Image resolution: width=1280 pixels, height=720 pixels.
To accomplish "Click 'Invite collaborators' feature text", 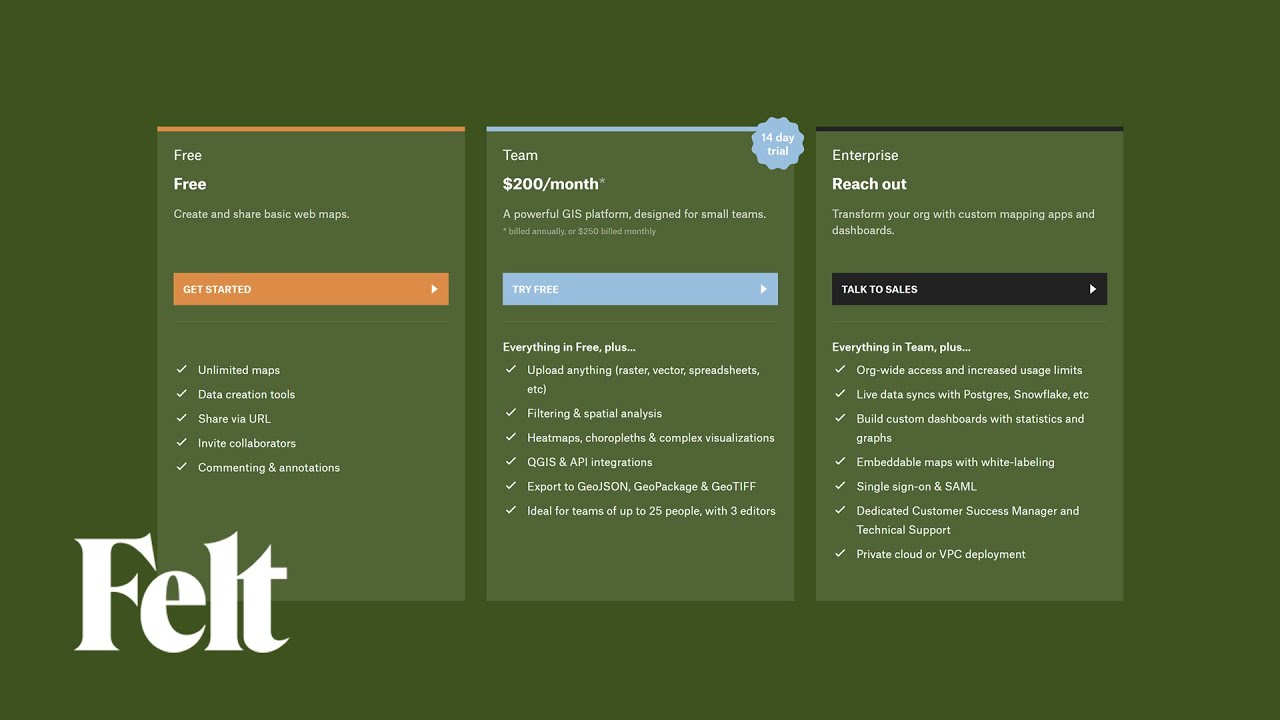I will tap(247, 443).
